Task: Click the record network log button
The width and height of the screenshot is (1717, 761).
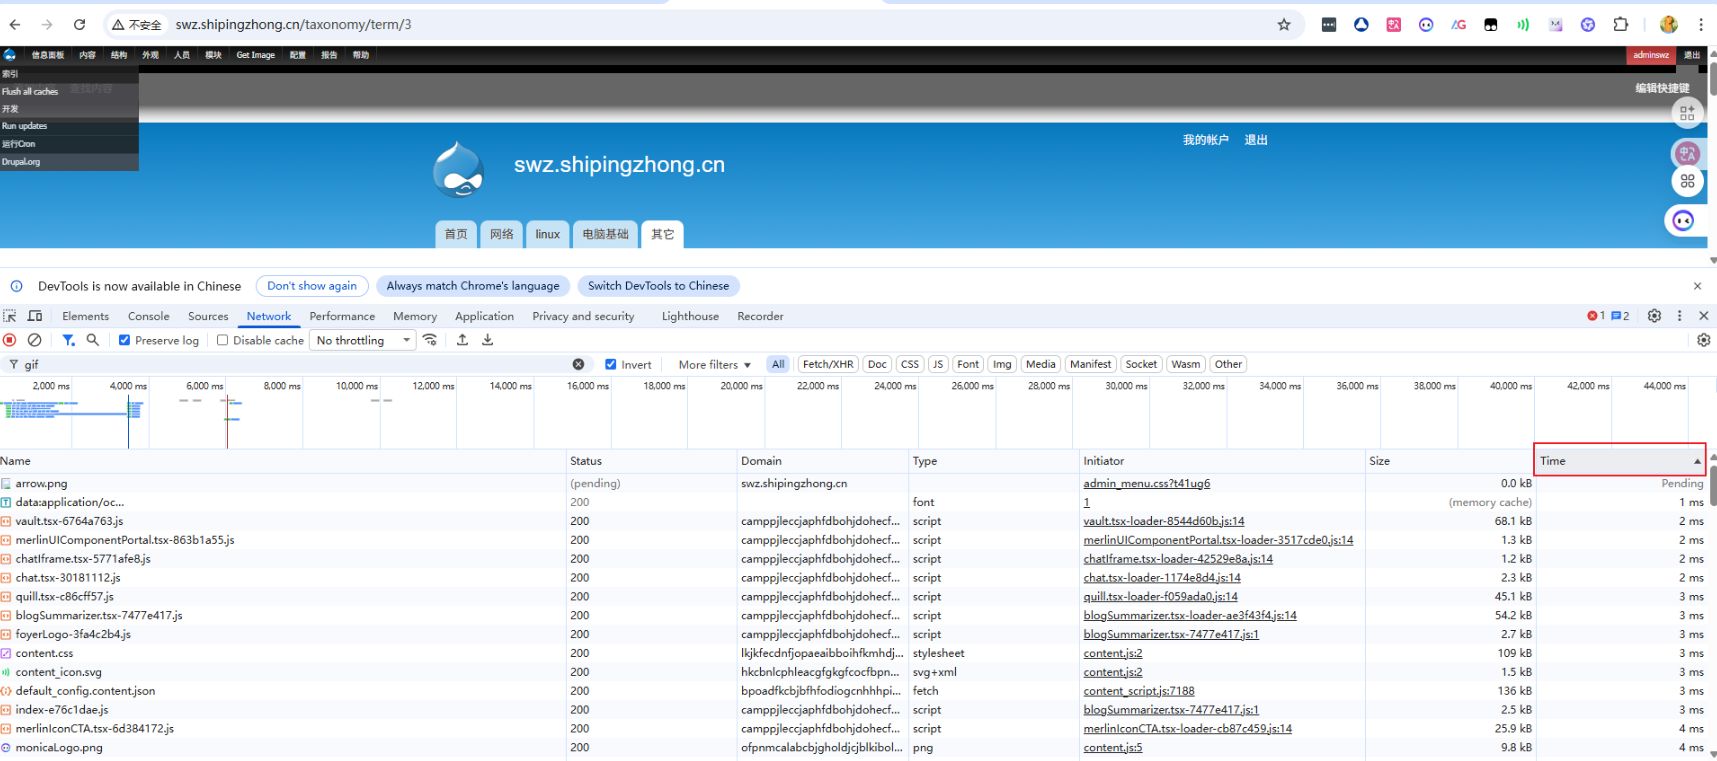Action: tap(10, 340)
